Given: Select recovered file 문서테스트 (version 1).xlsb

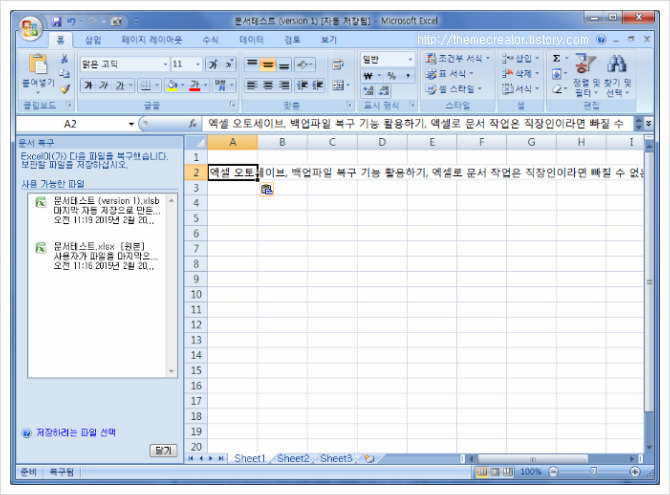Looking at the screenshot, I should (x=98, y=210).
